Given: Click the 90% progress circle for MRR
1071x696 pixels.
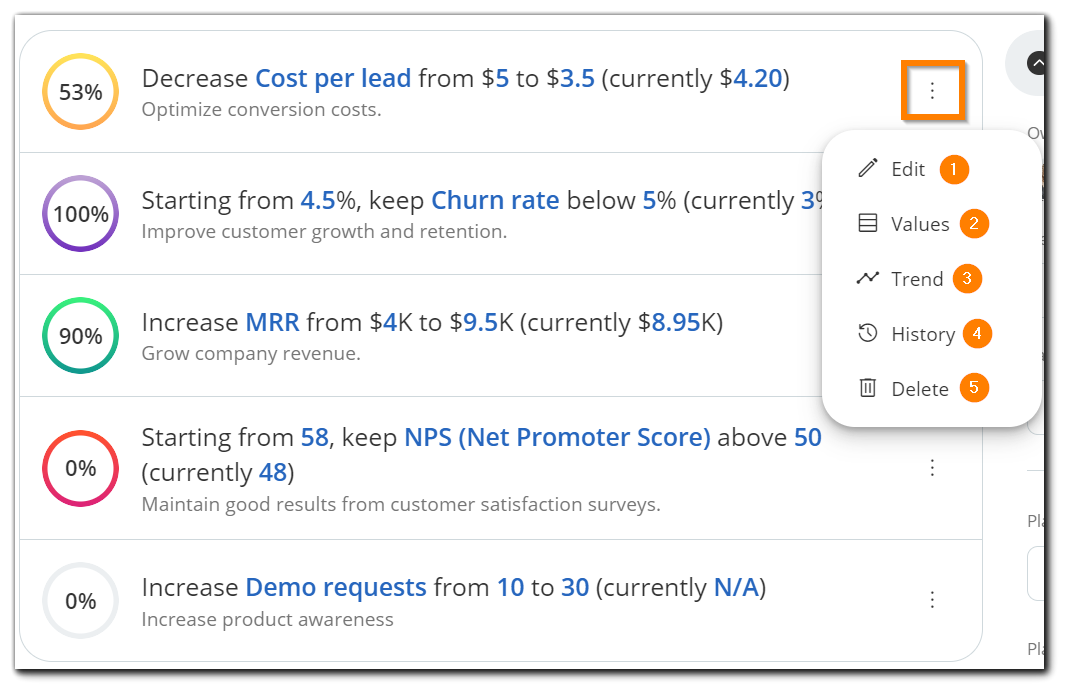Looking at the screenshot, I should point(81,335).
